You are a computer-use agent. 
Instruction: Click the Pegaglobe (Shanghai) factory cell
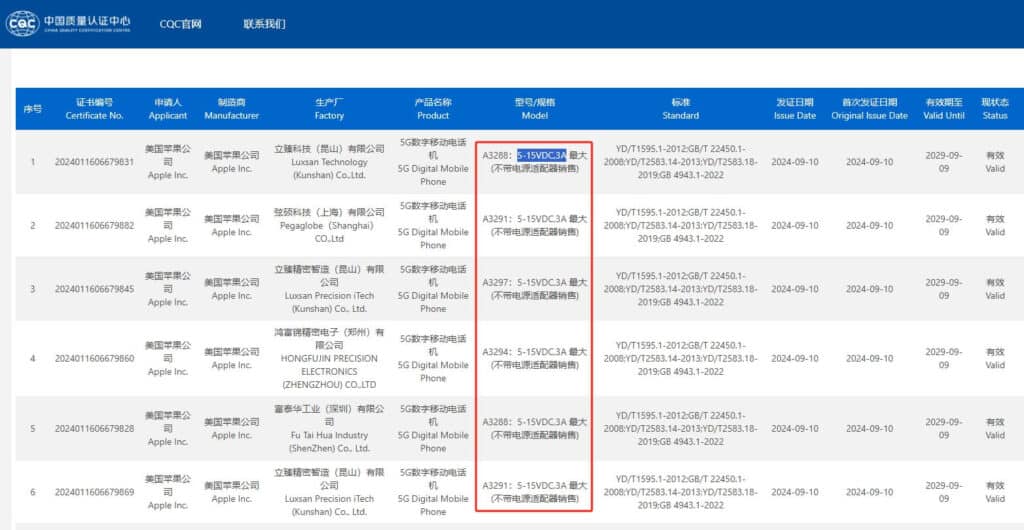pos(329,225)
